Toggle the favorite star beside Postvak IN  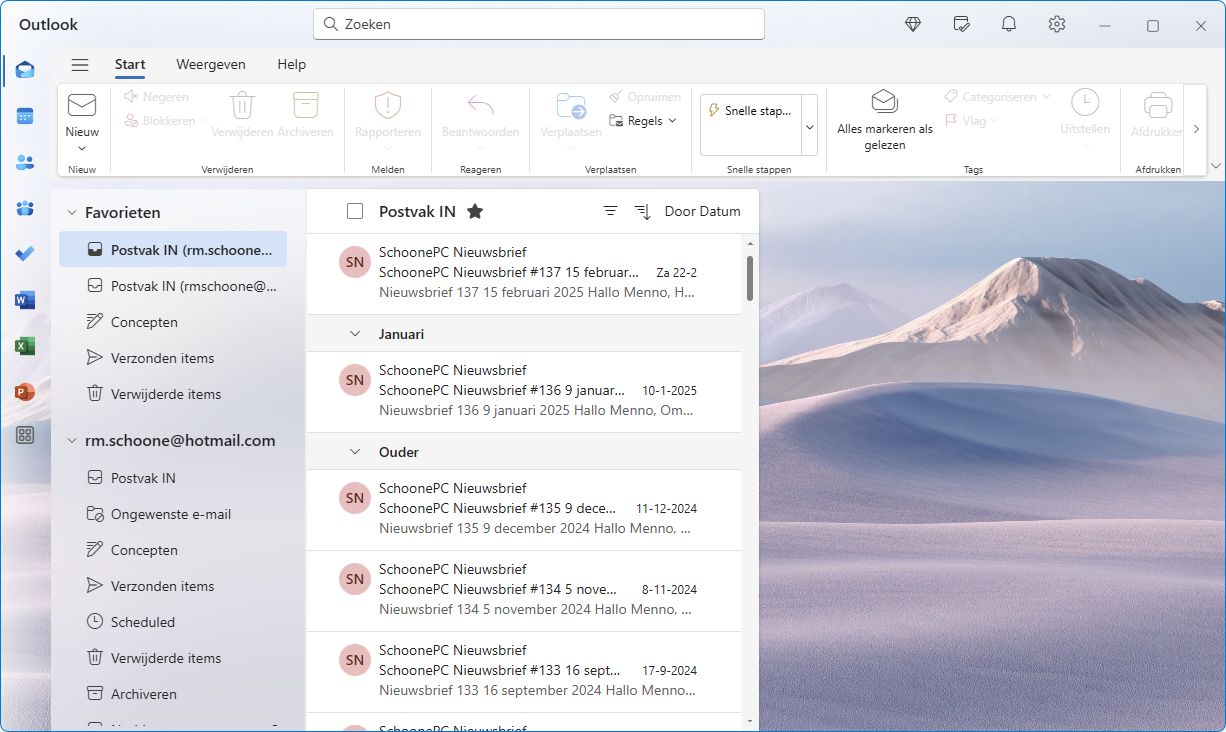click(x=475, y=211)
